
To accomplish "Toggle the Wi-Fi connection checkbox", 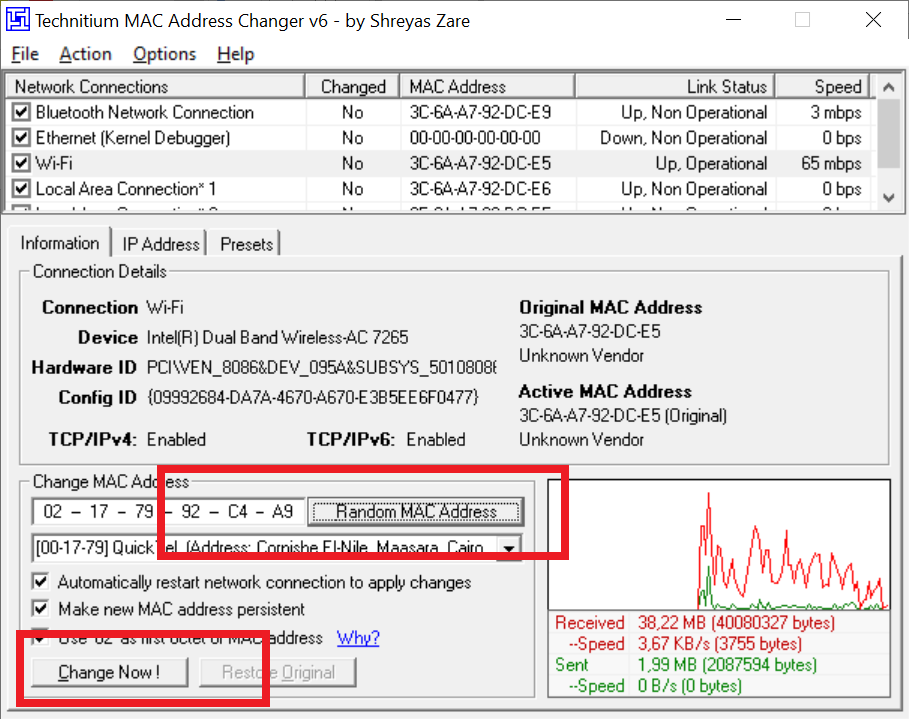I will click(21, 164).
